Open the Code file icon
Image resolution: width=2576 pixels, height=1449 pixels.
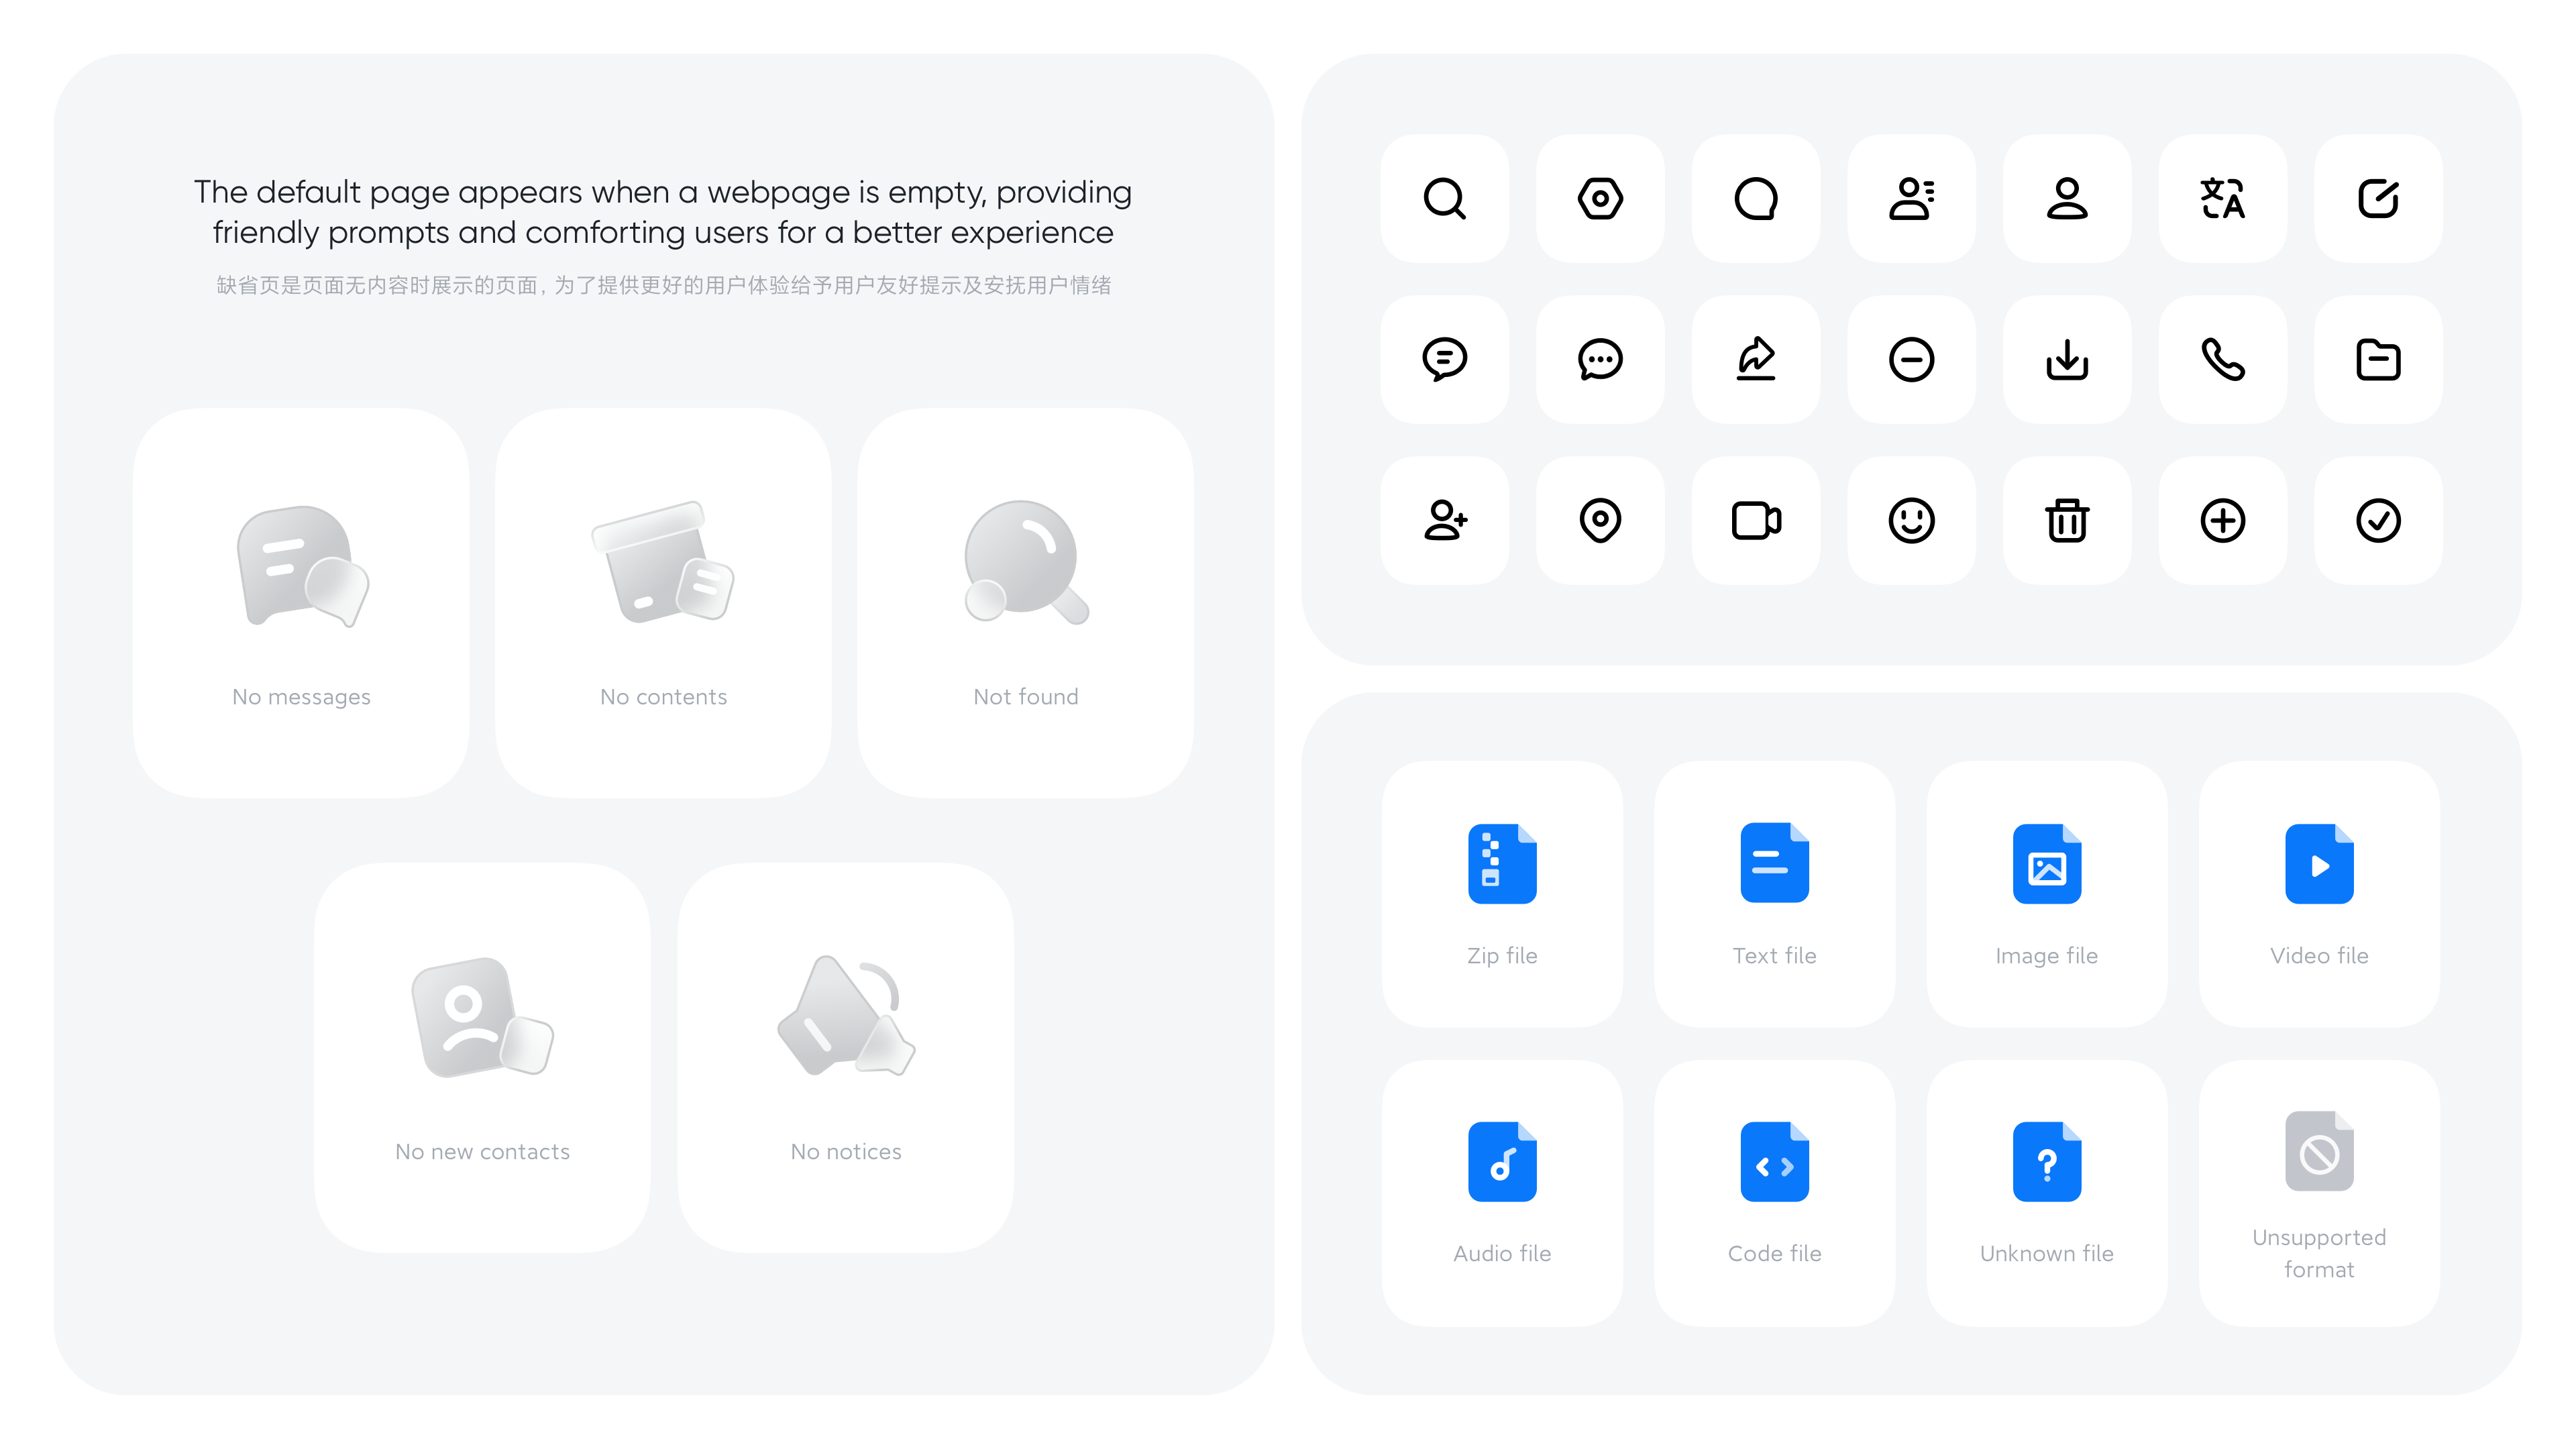[x=1773, y=1163]
